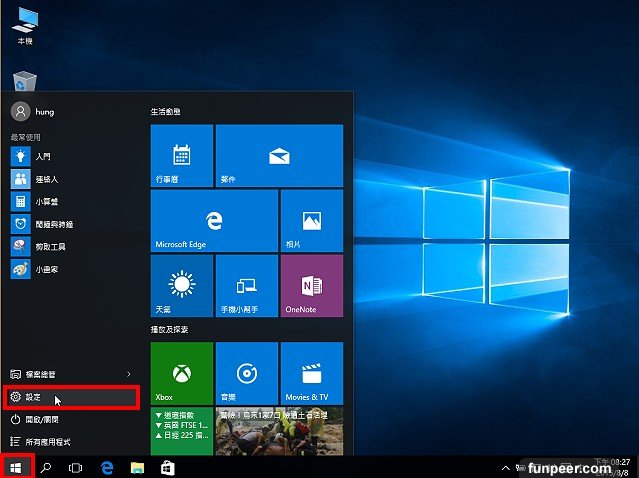Open the Movies & TV tile
The height and width of the screenshot is (478, 639).
311,372
